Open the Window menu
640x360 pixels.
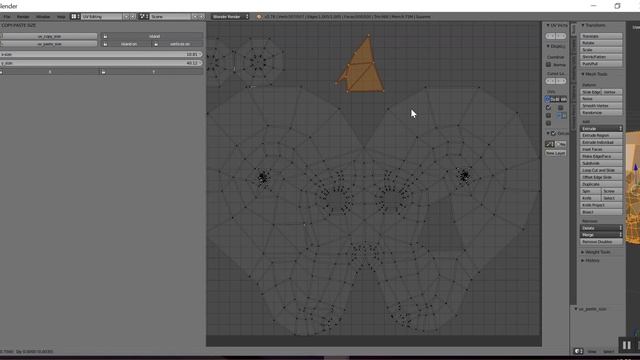click(x=43, y=17)
